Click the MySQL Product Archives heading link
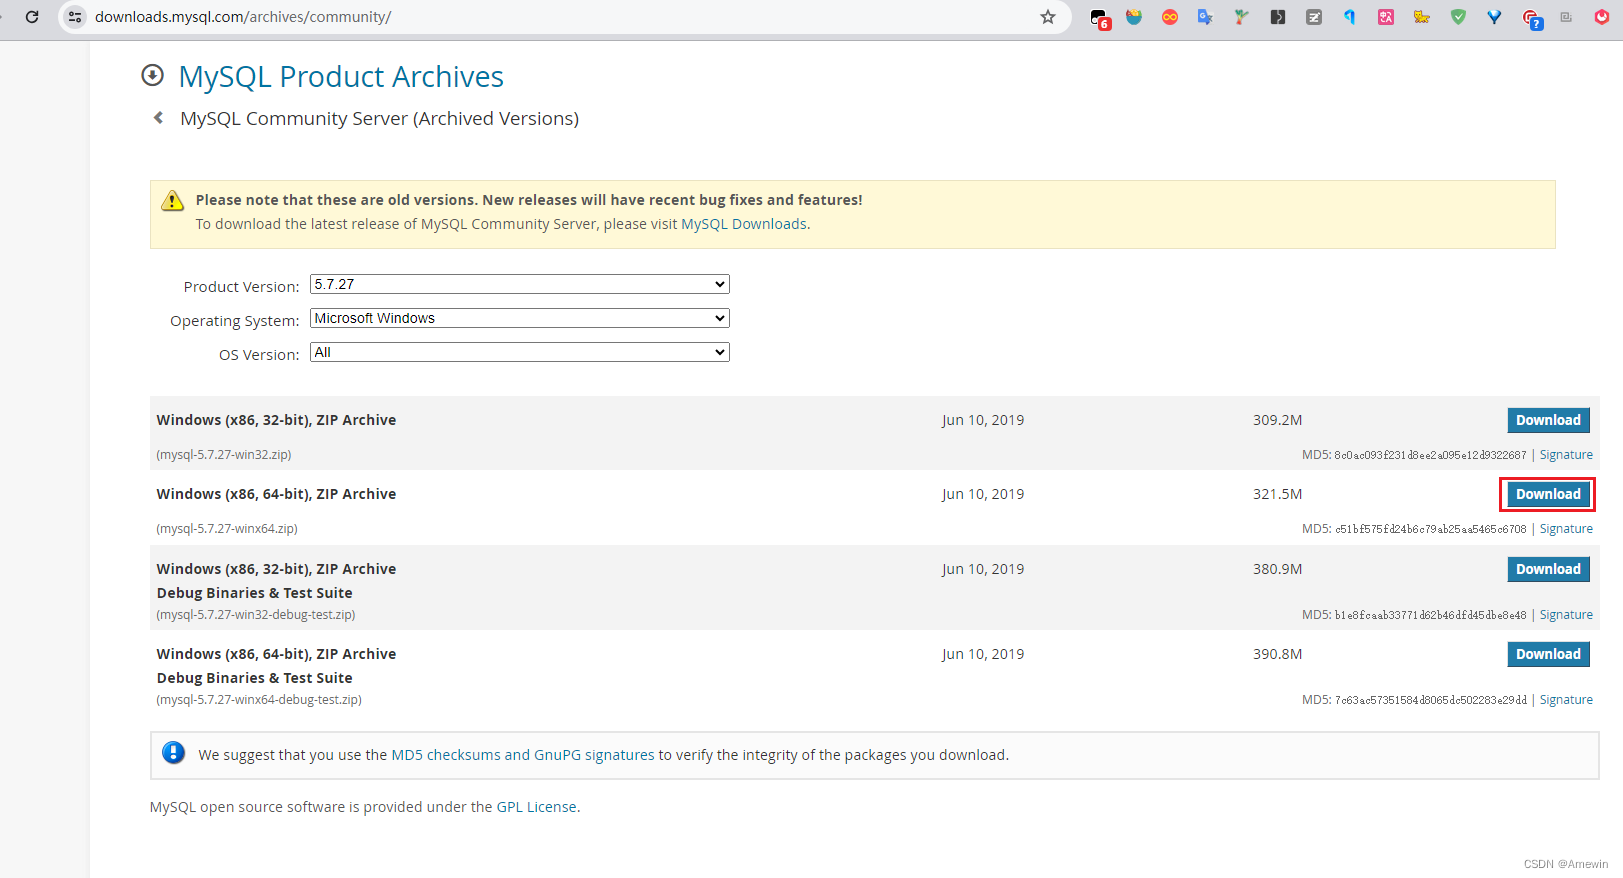 point(341,76)
